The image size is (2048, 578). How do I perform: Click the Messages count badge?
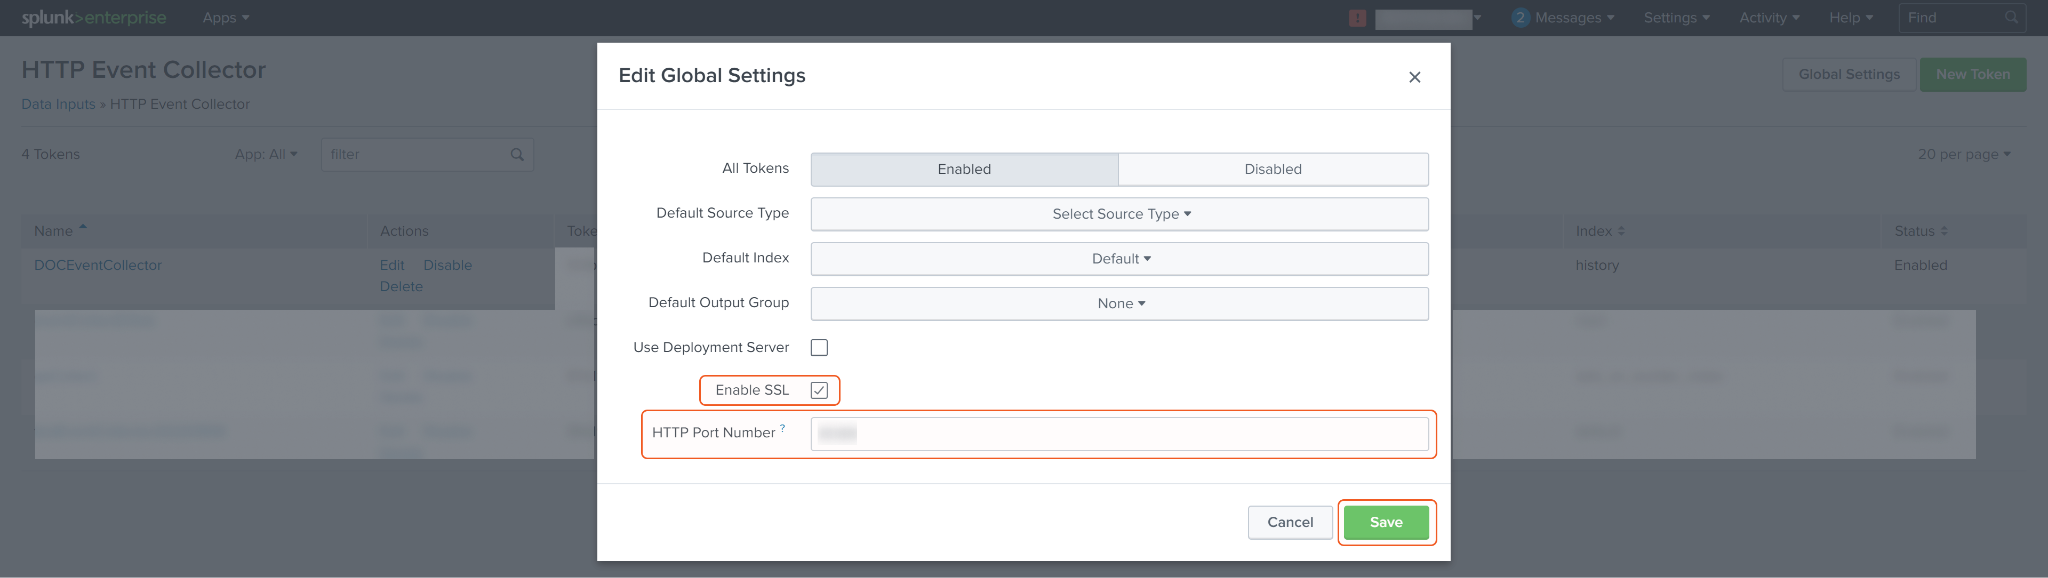[1520, 18]
